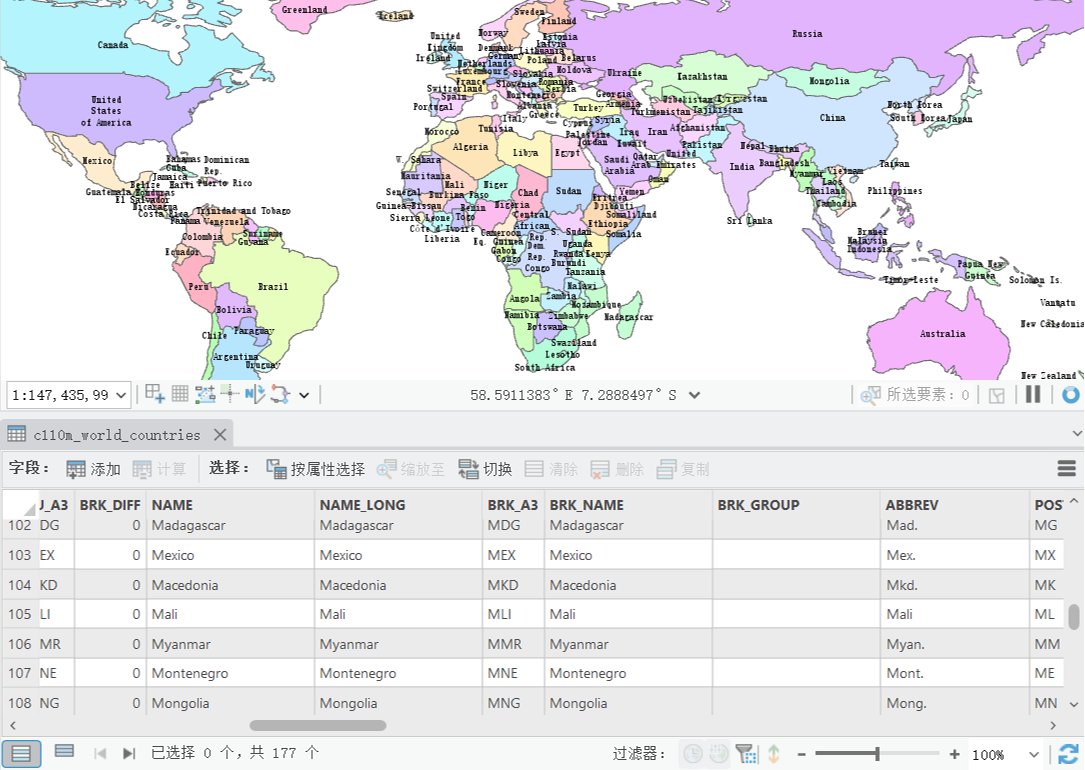The height and width of the screenshot is (770, 1085).
Task: Click the Clear selection button
Action: click(x=551, y=469)
